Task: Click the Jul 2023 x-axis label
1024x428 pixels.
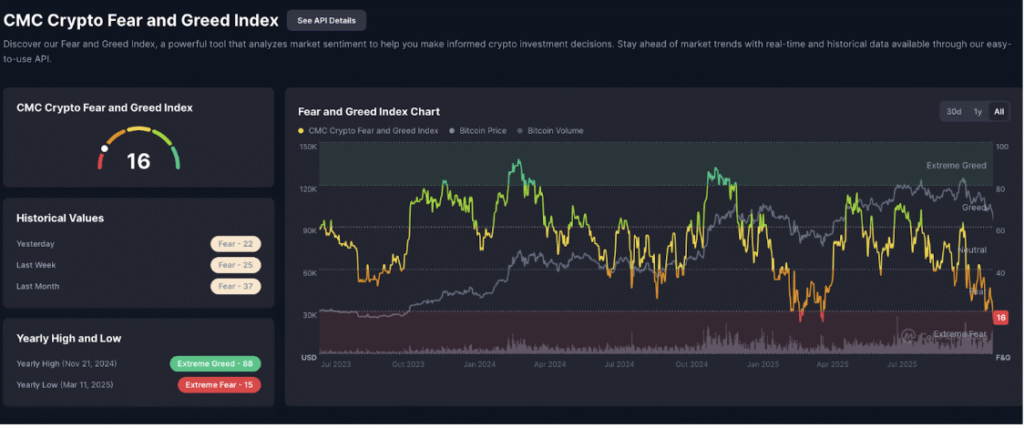Action: pyautogui.click(x=336, y=364)
